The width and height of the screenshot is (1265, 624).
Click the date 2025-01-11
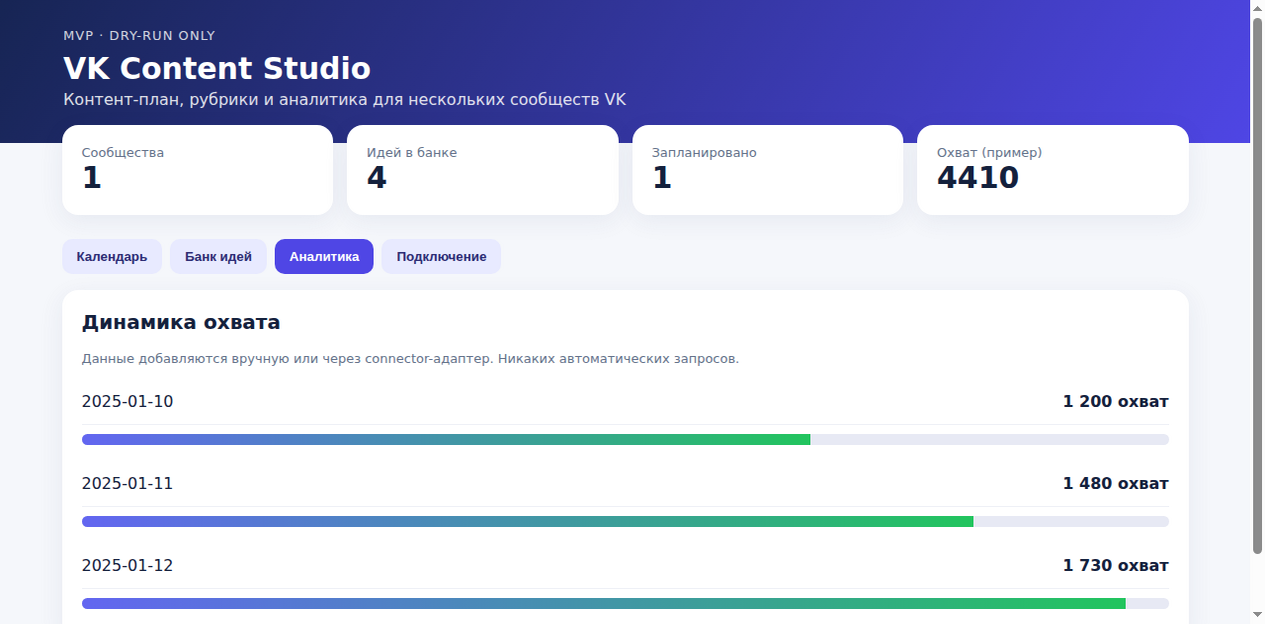pos(127,484)
